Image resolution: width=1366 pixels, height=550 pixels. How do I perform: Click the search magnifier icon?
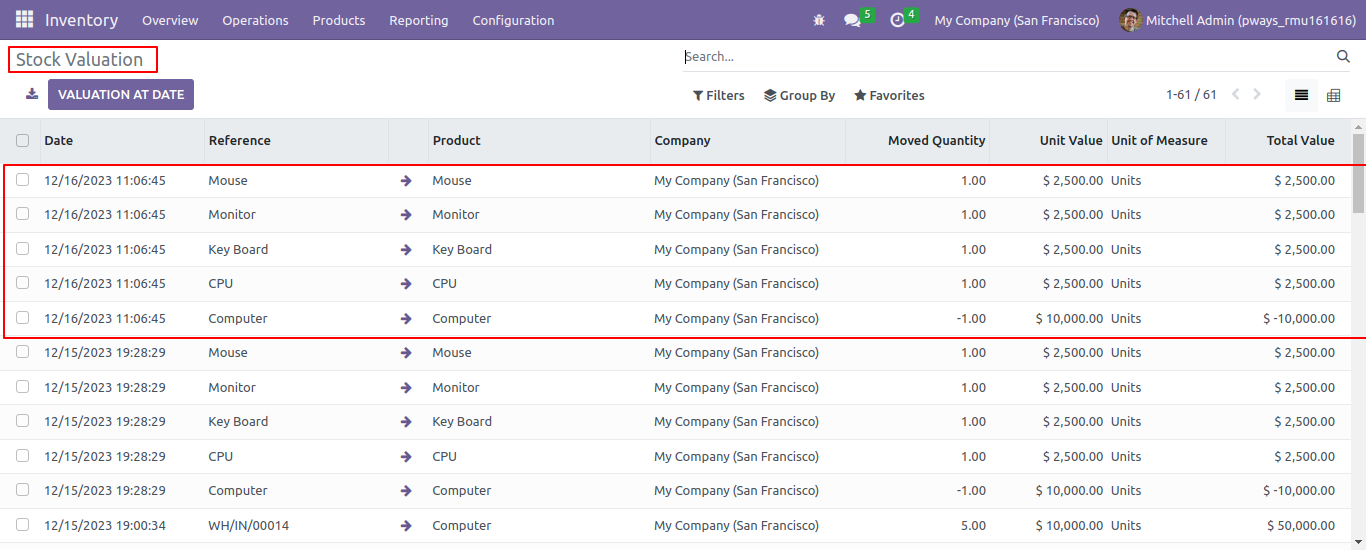point(1343,57)
